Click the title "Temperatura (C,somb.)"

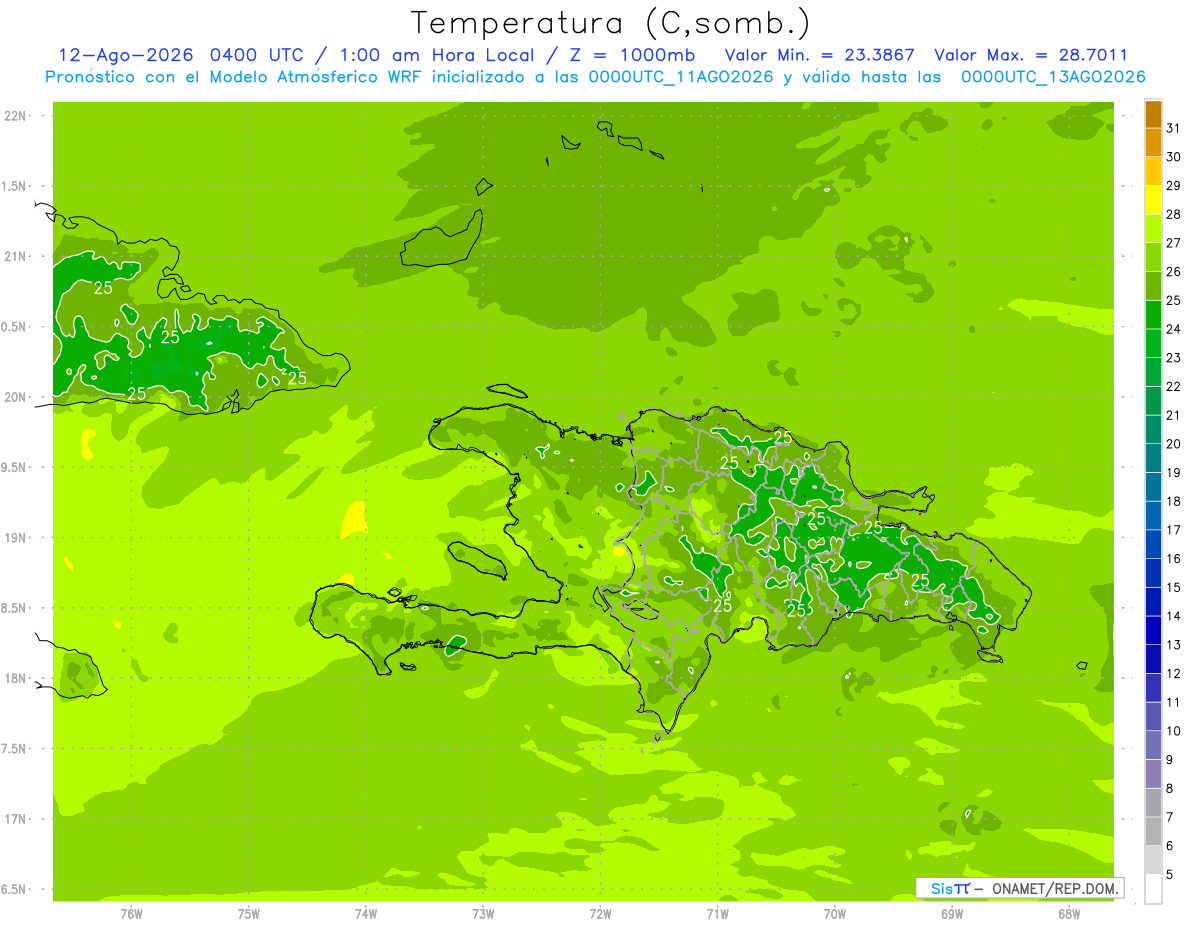click(x=611, y=24)
